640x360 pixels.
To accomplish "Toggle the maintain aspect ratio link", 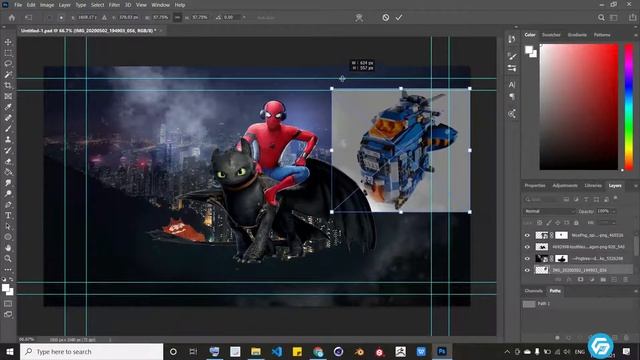I will coord(177,18).
